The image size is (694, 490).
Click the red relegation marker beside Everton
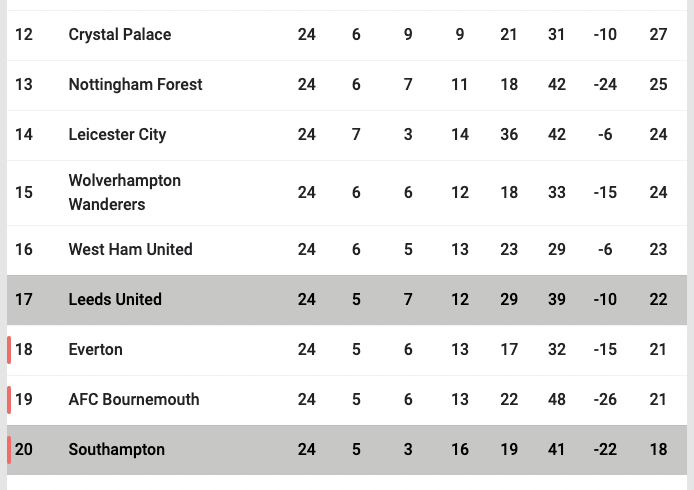point(9,350)
